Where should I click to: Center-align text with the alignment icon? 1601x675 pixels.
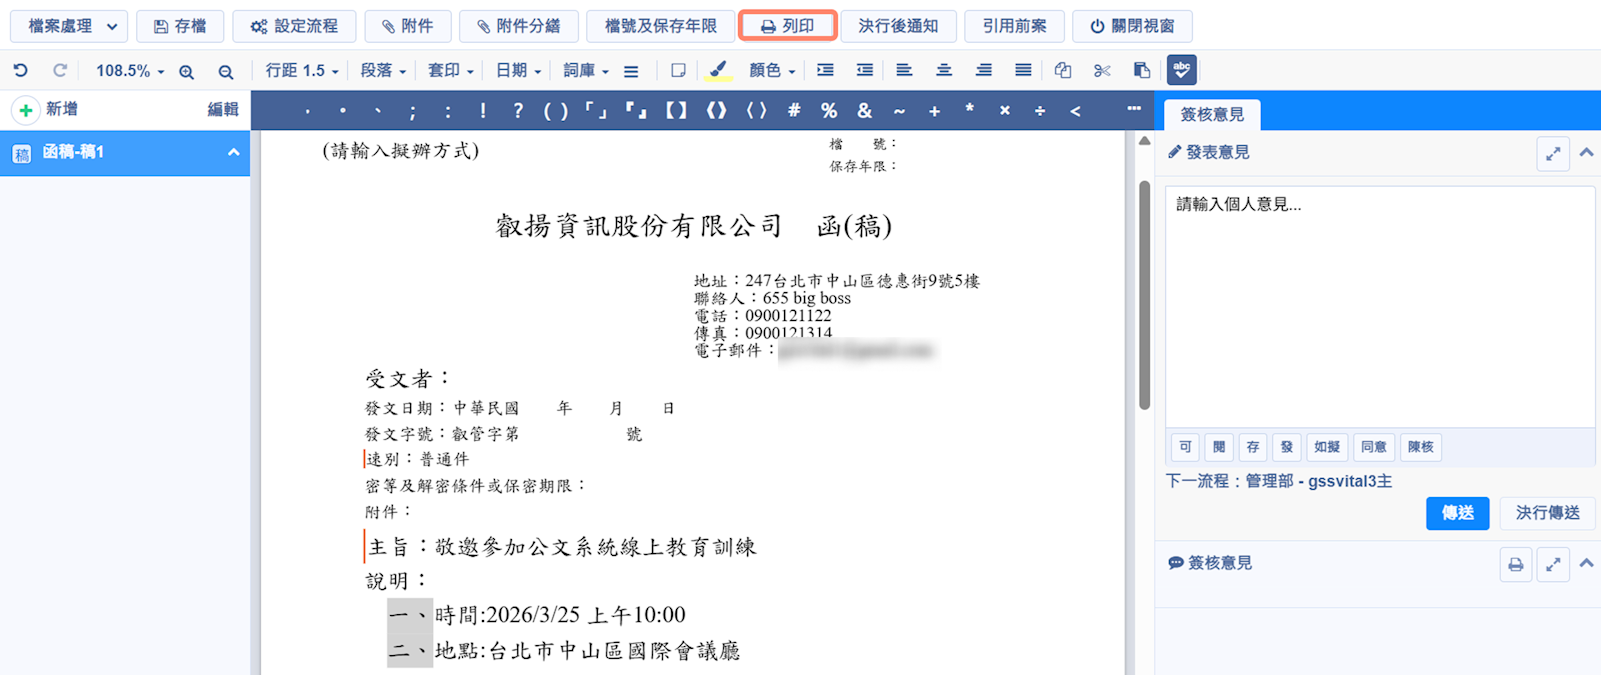tap(943, 70)
